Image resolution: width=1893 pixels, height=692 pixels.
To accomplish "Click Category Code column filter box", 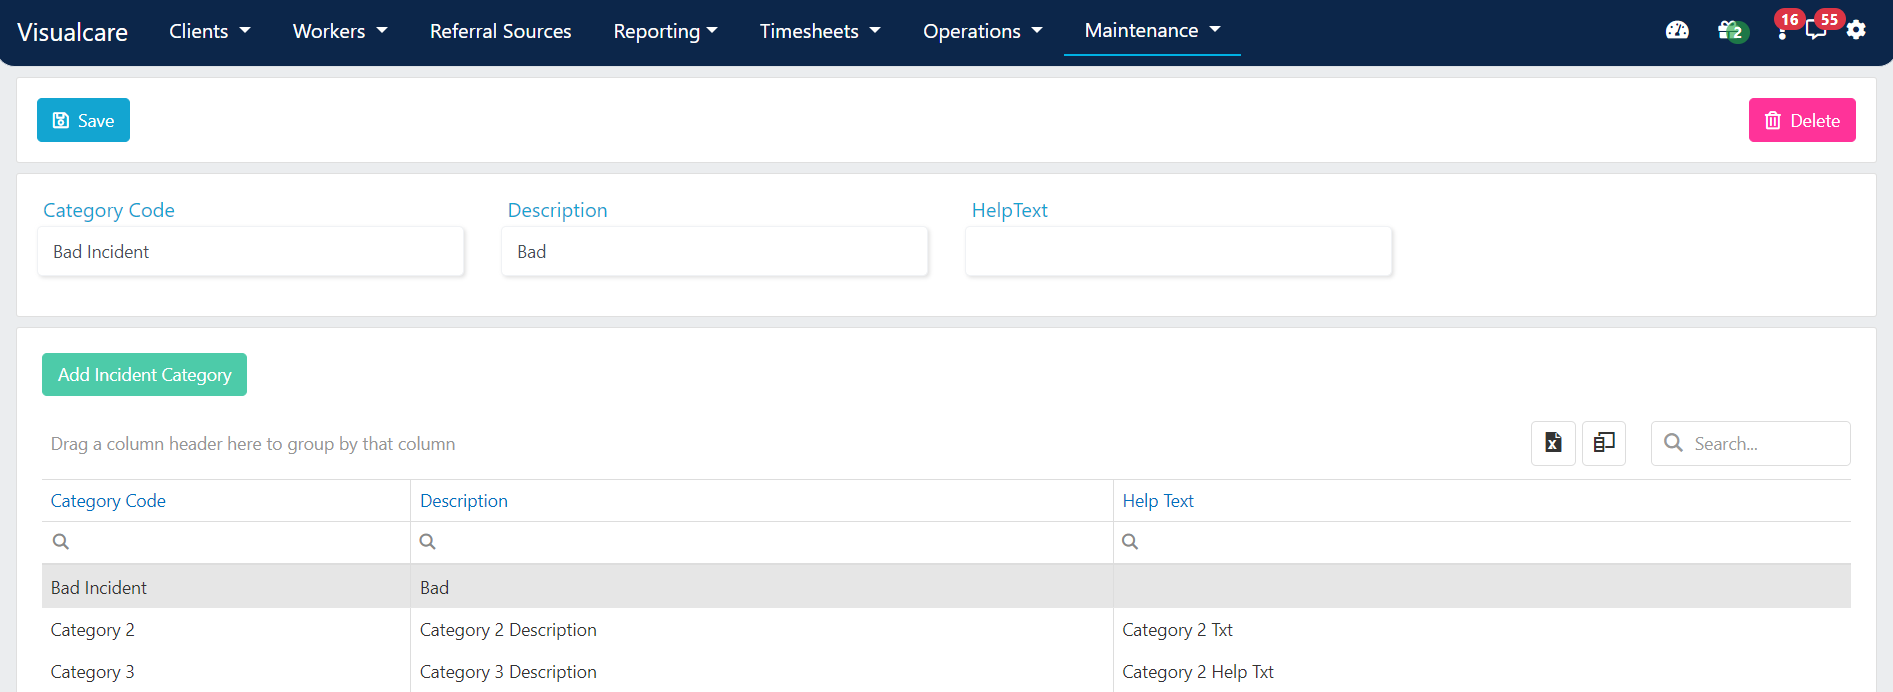I will pos(226,542).
